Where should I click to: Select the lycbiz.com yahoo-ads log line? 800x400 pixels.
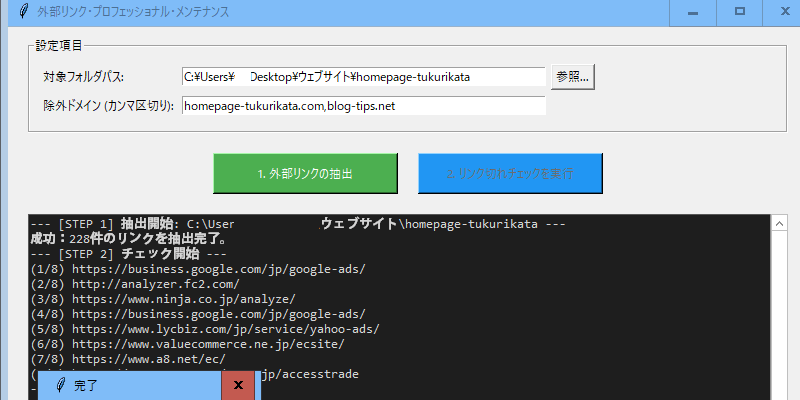tap(205, 329)
